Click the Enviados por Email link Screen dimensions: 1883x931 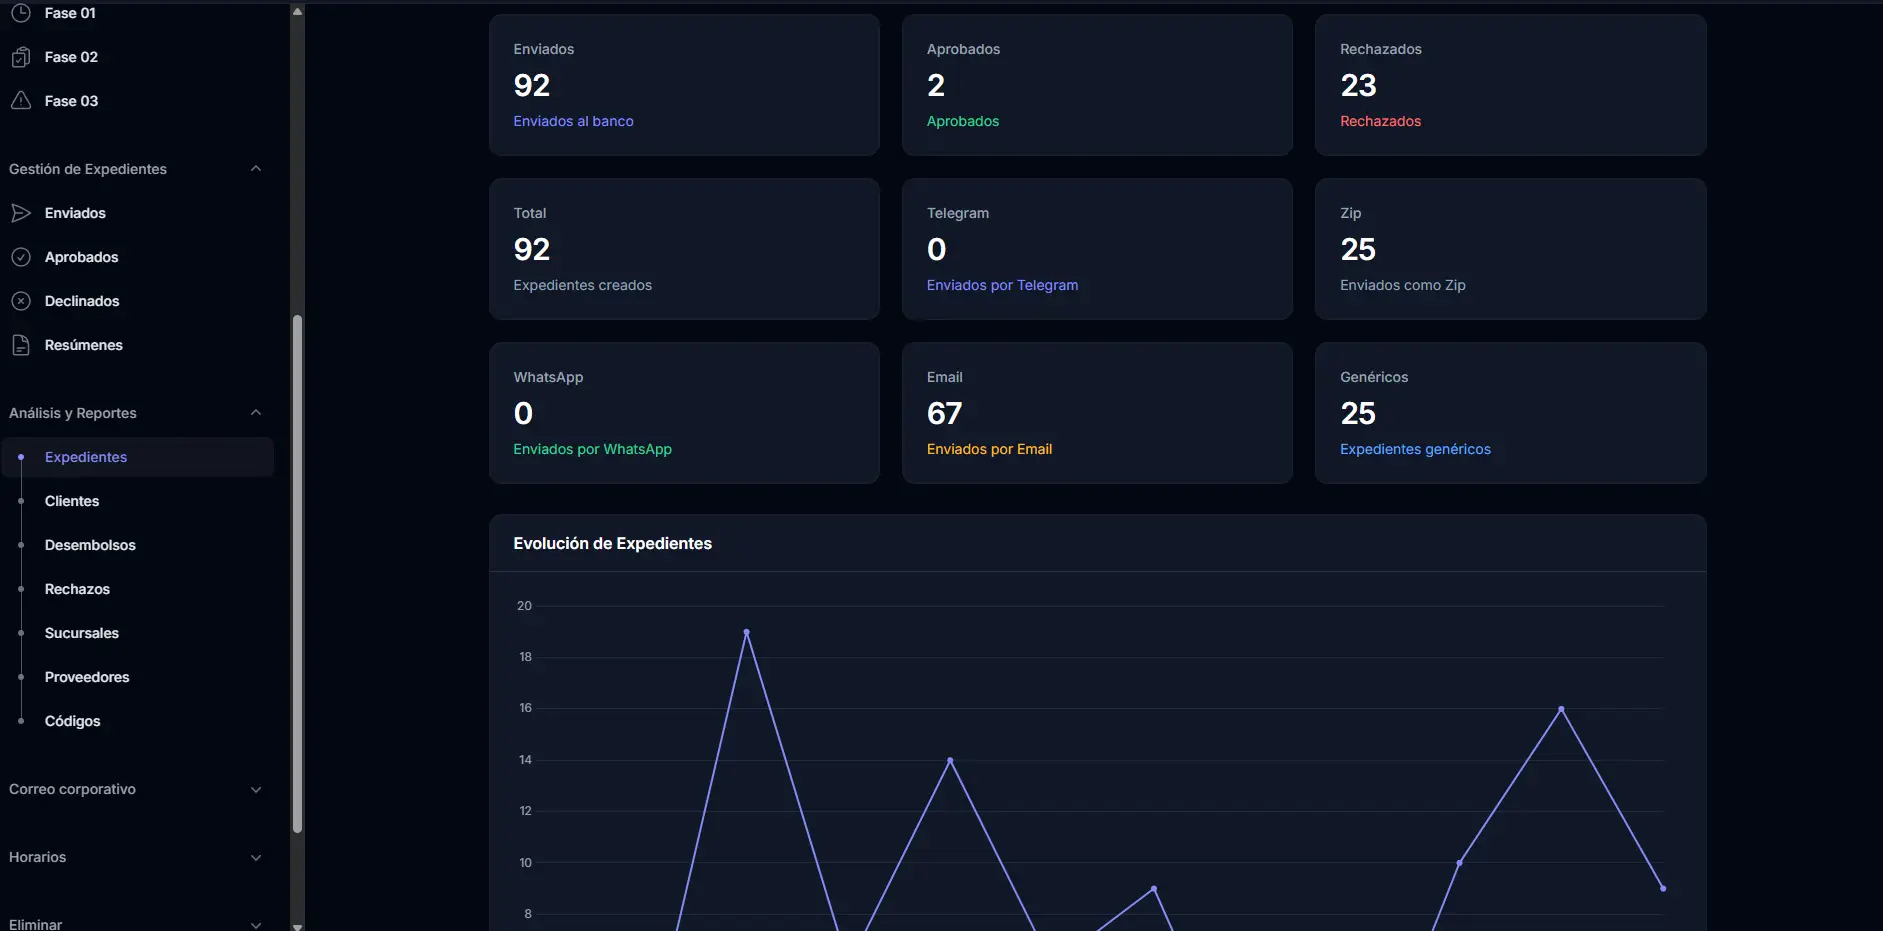(989, 449)
